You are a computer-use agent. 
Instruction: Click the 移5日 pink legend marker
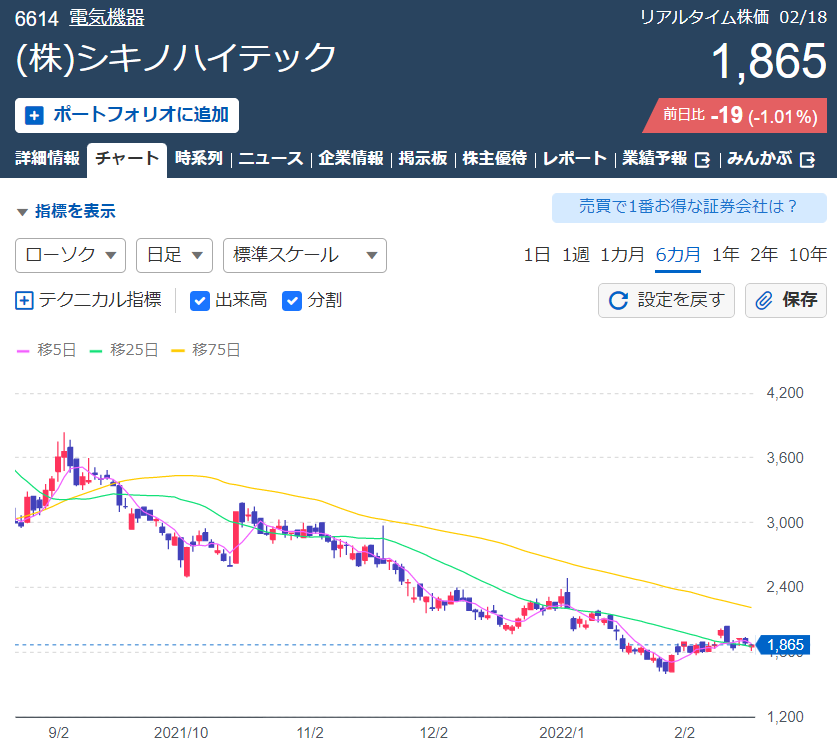23,351
